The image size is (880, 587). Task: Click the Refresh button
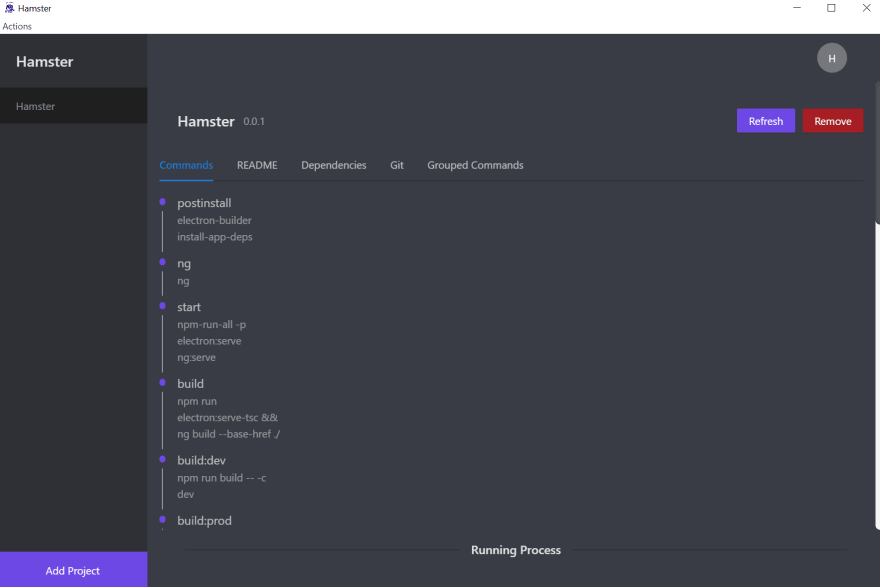click(766, 121)
